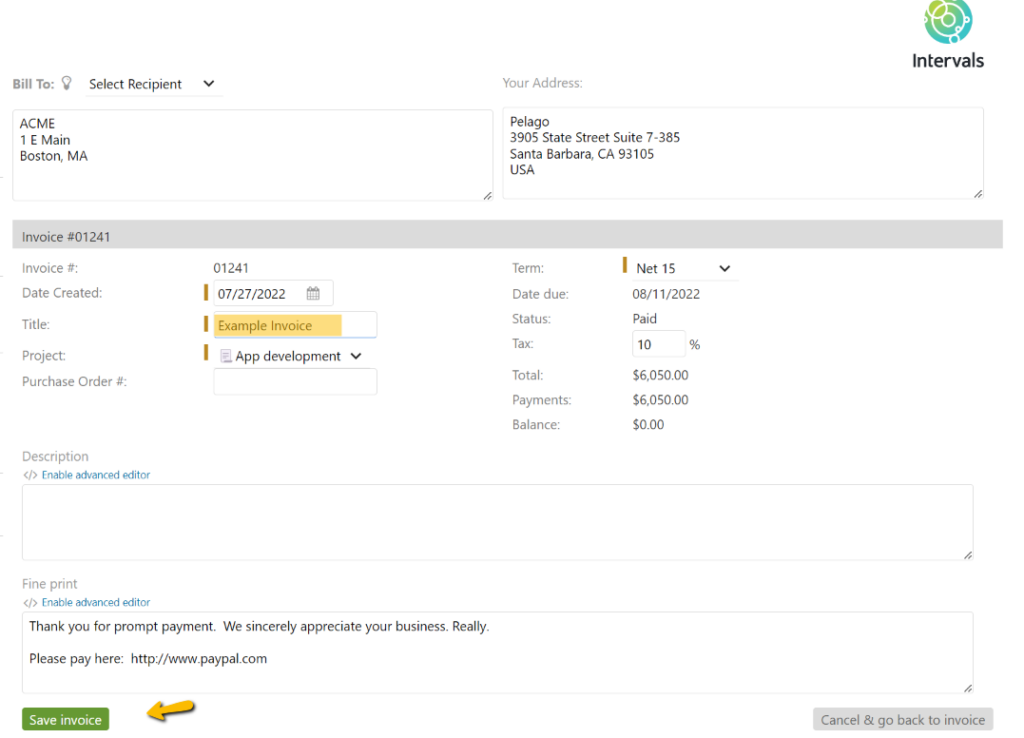Screen dimensions: 1024x738
Task: Click inside the Tax percentage field
Action: pyautogui.click(x=658, y=343)
